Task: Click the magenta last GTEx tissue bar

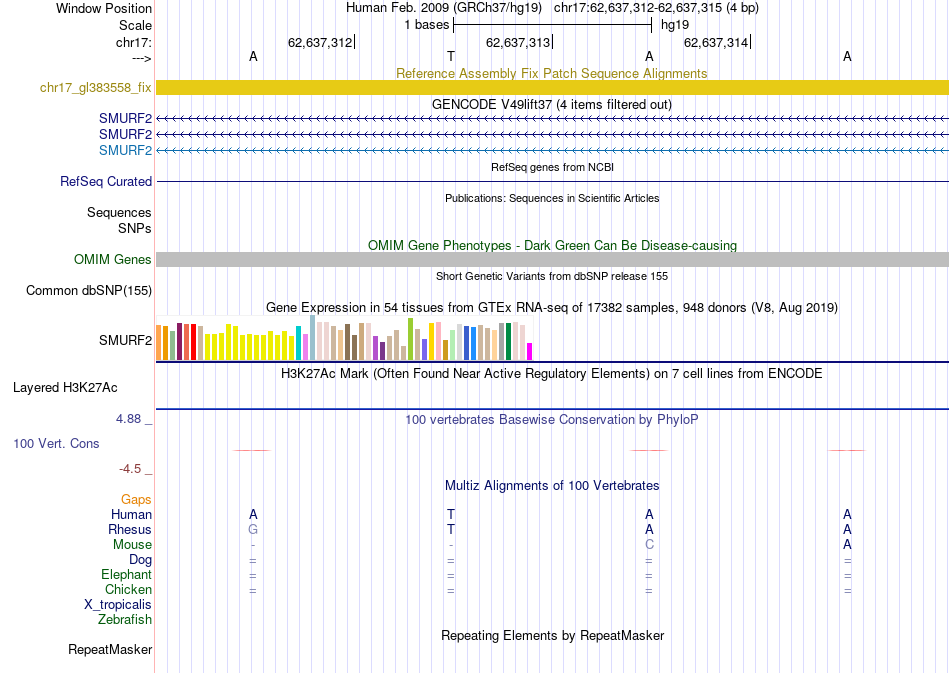Action: [x=530, y=351]
